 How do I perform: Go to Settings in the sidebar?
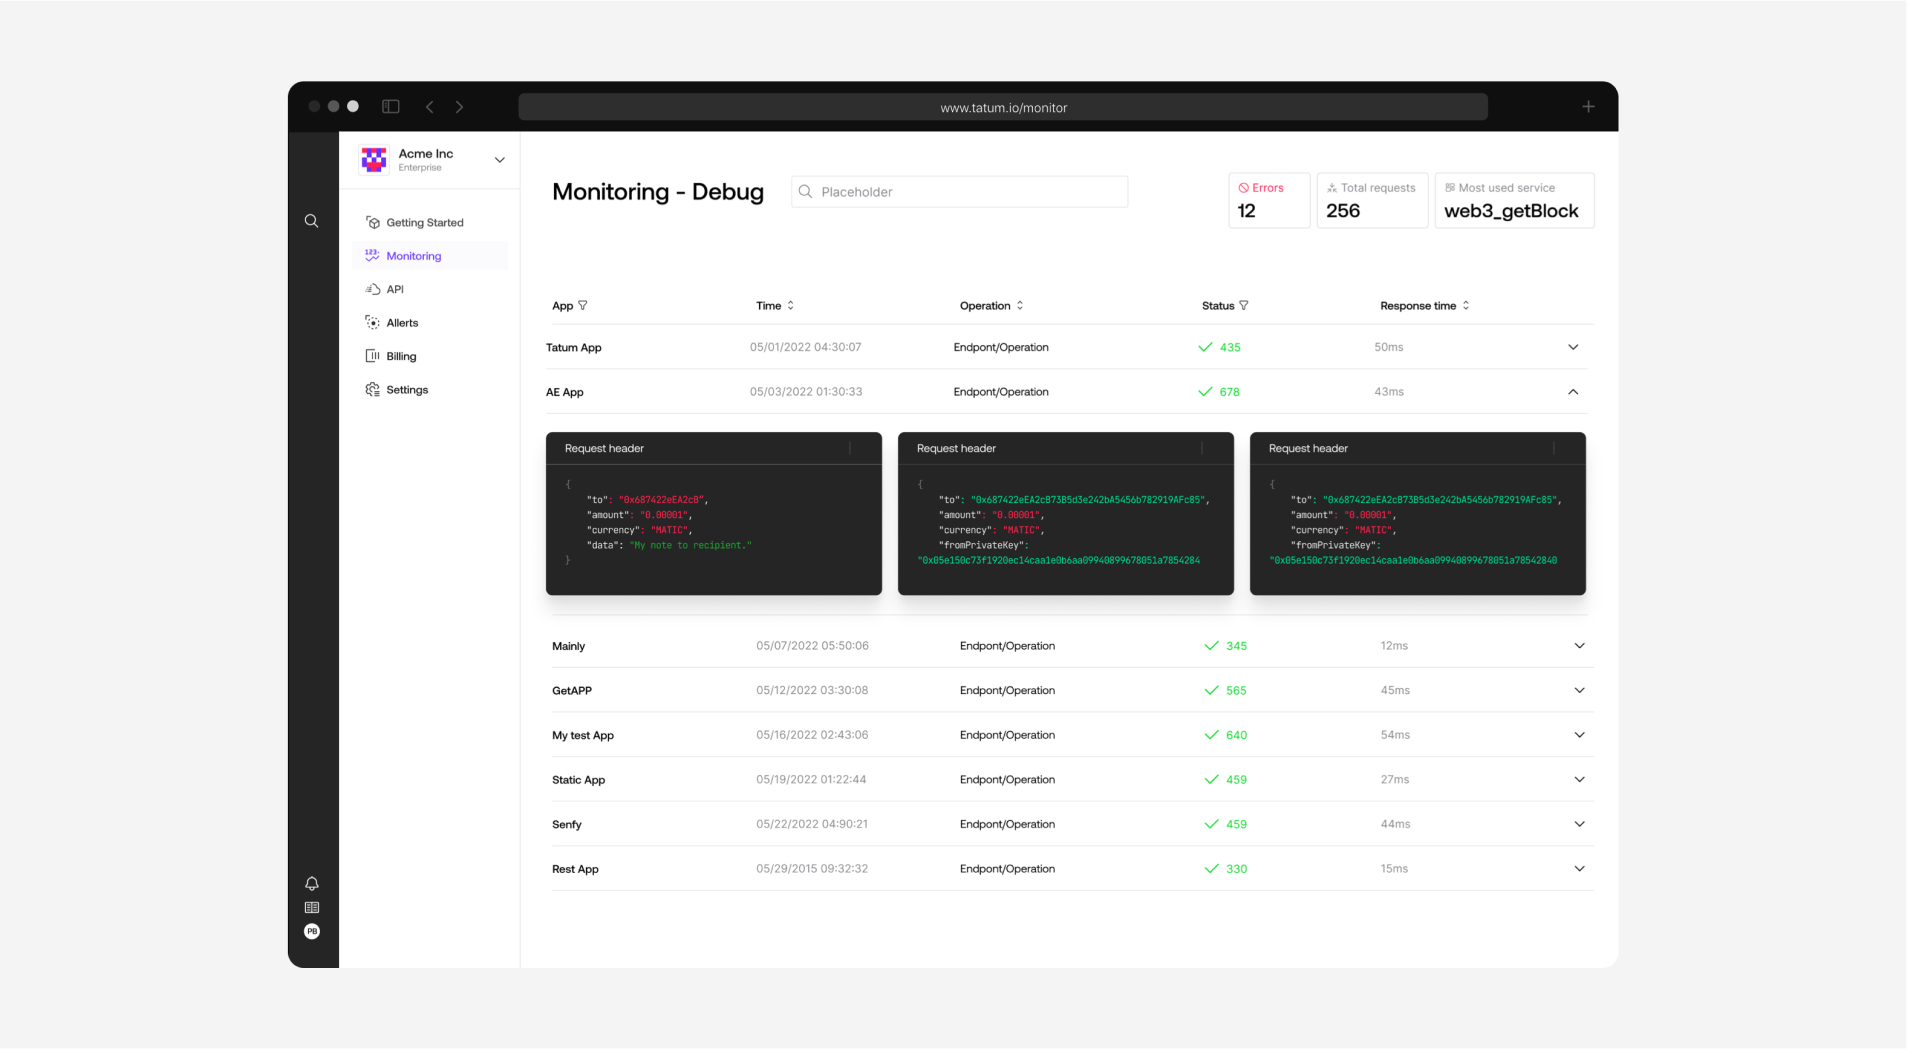[406, 390]
